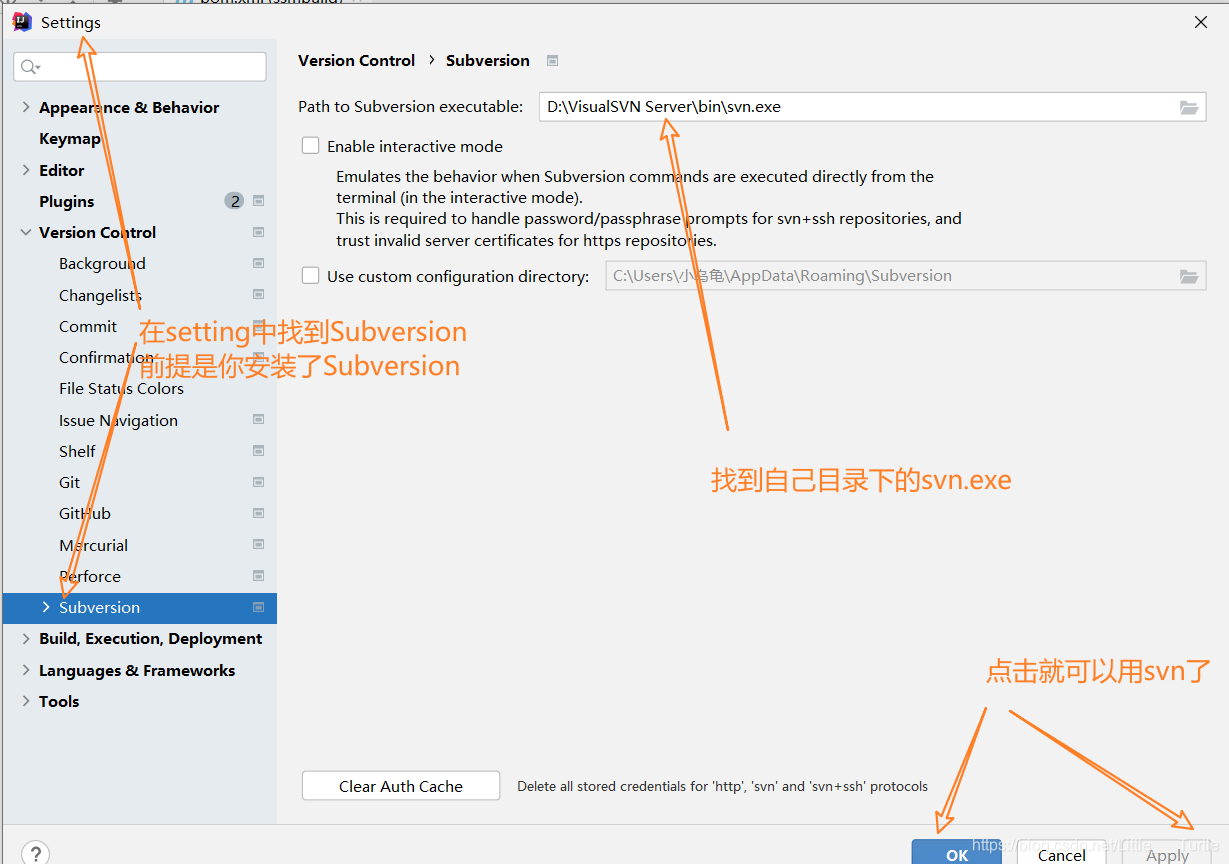The height and width of the screenshot is (864, 1229).
Task: Click the project icon on the Shelf row
Action: click(x=259, y=450)
